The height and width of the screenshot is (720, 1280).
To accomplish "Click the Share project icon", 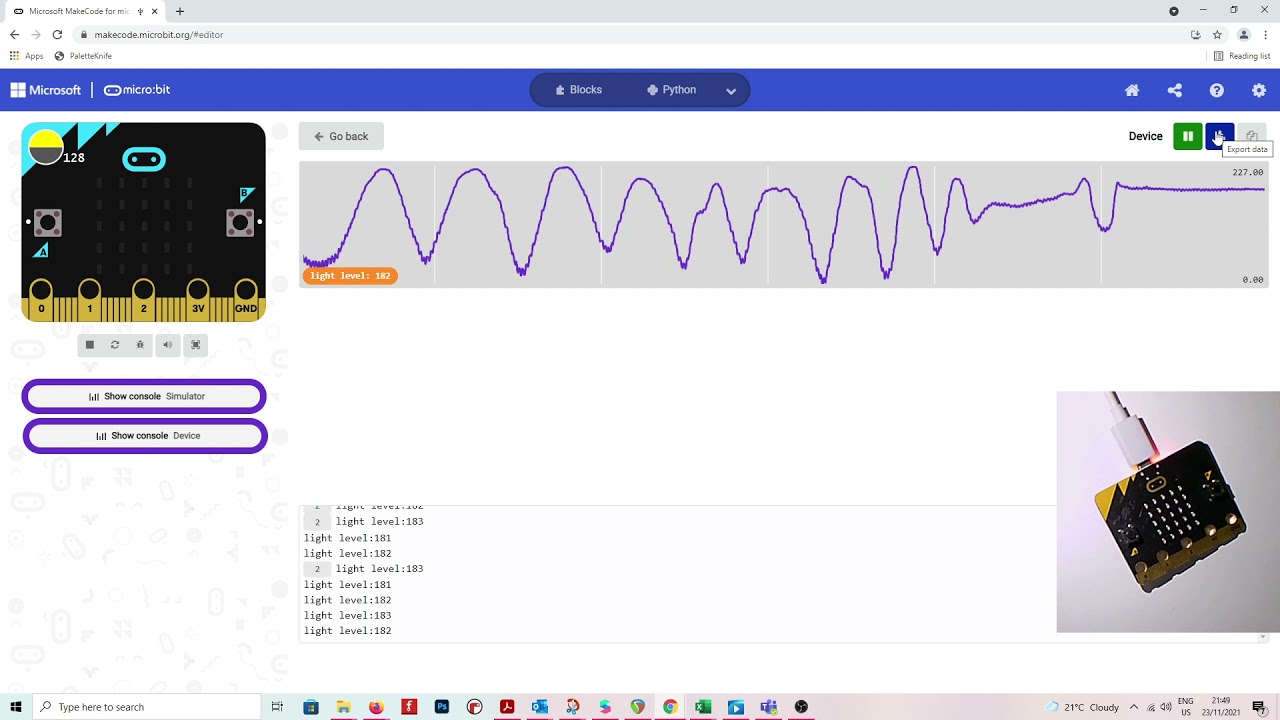I will pyautogui.click(x=1175, y=90).
